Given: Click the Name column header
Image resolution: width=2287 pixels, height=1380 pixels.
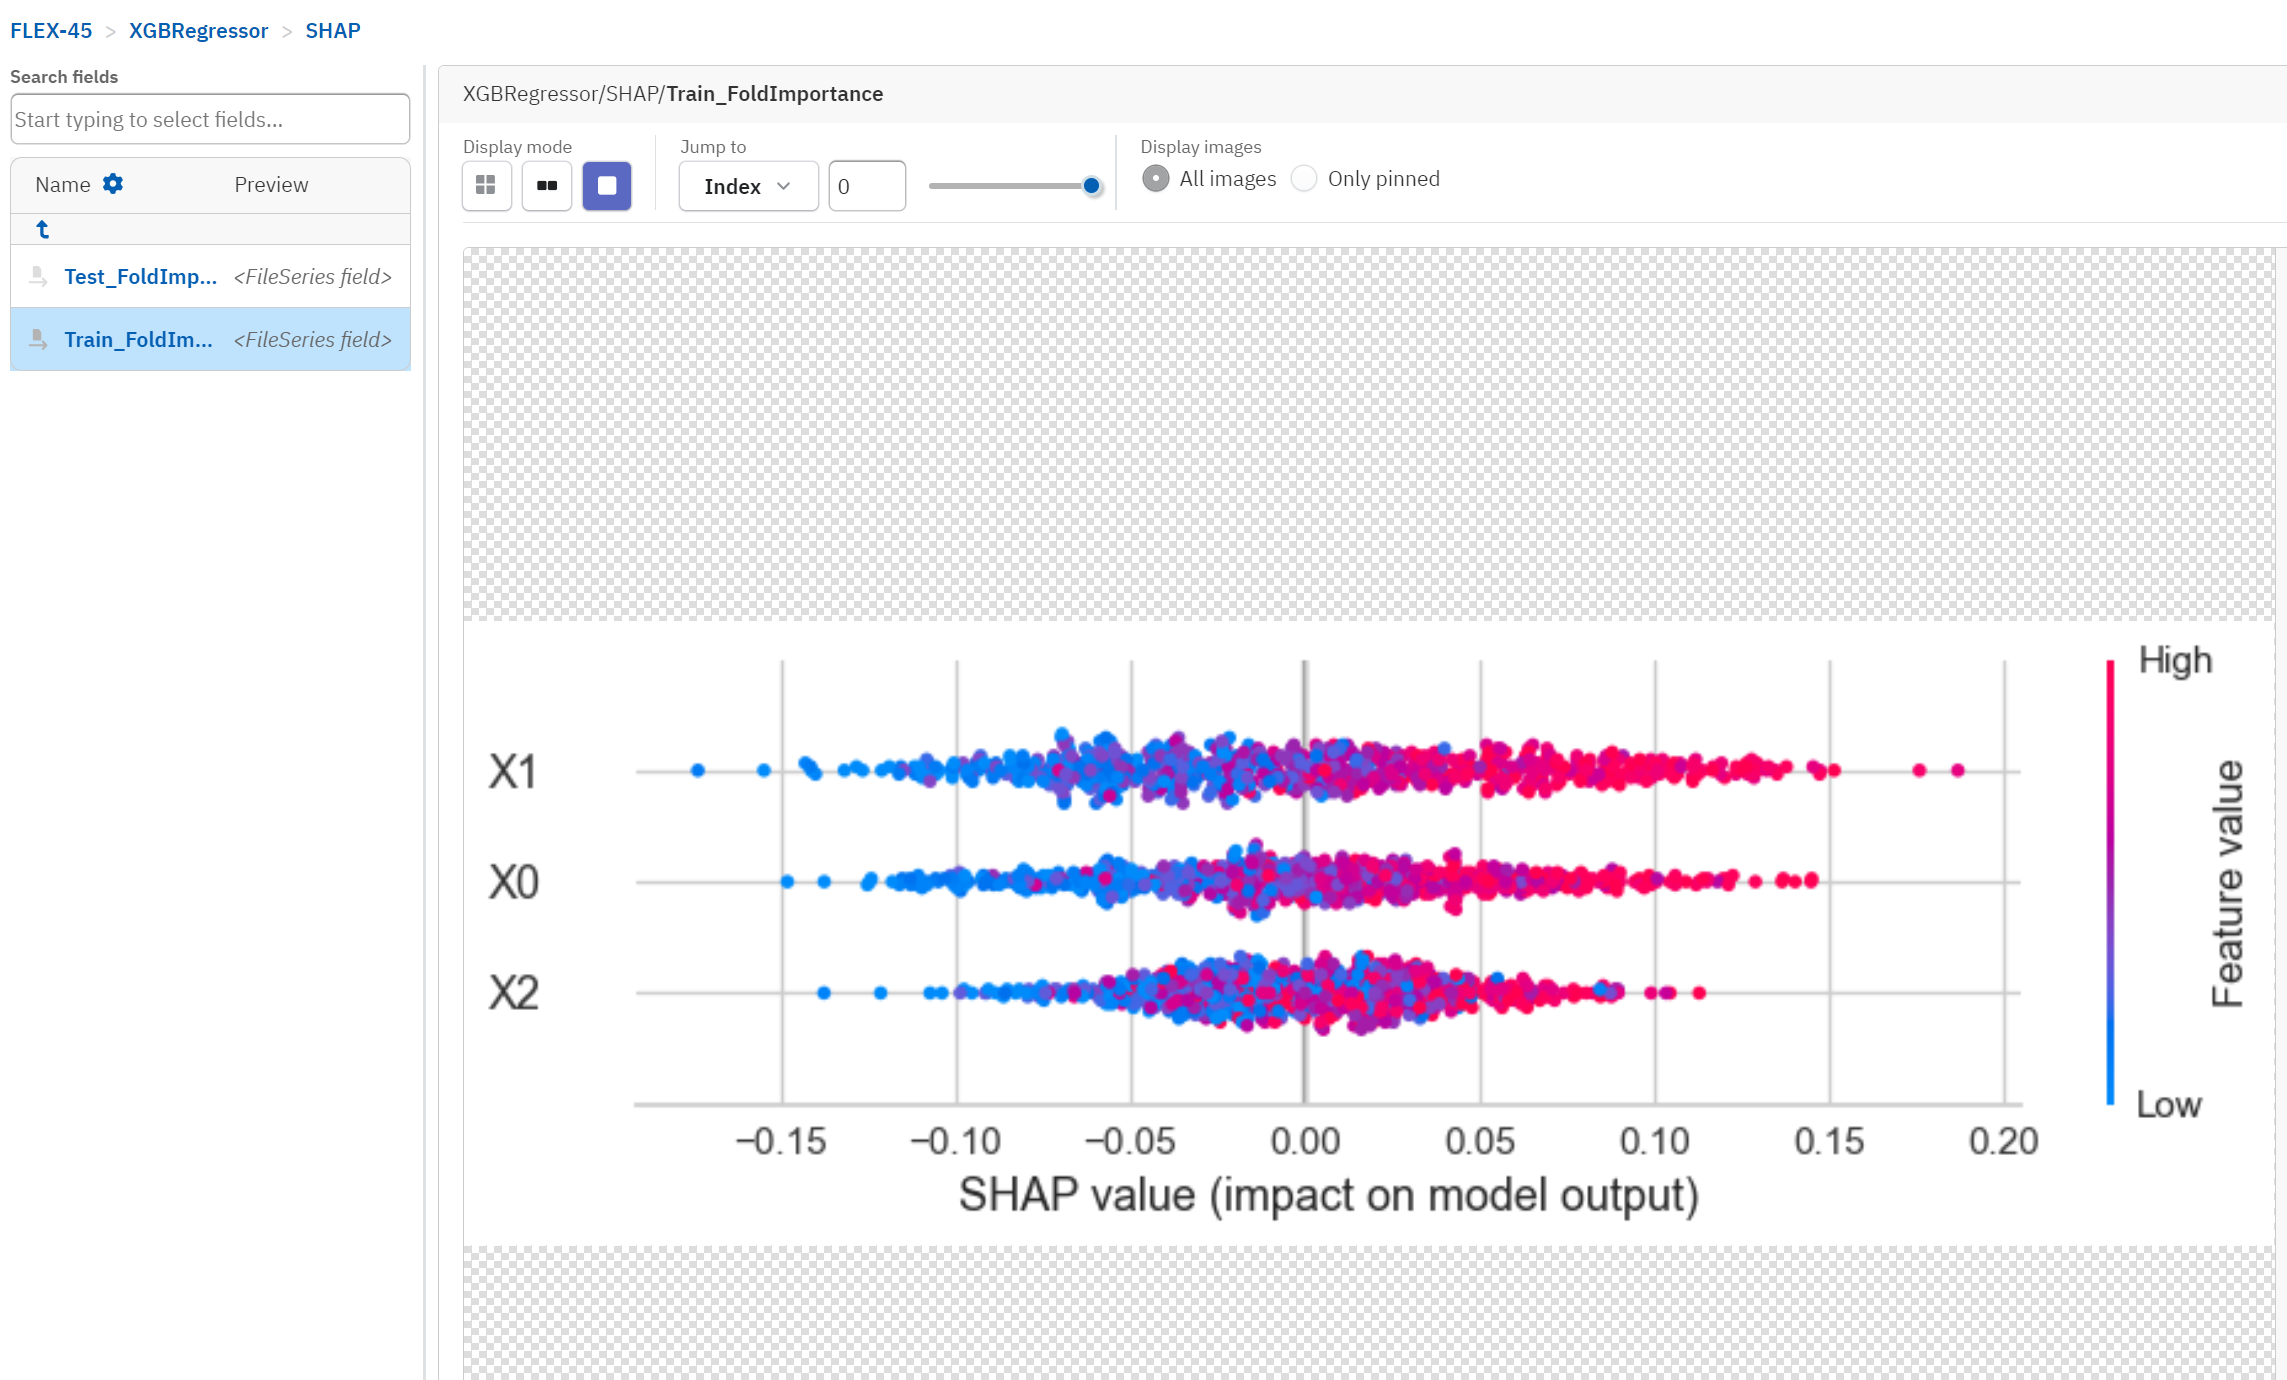Looking at the screenshot, I should pos(62,185).
